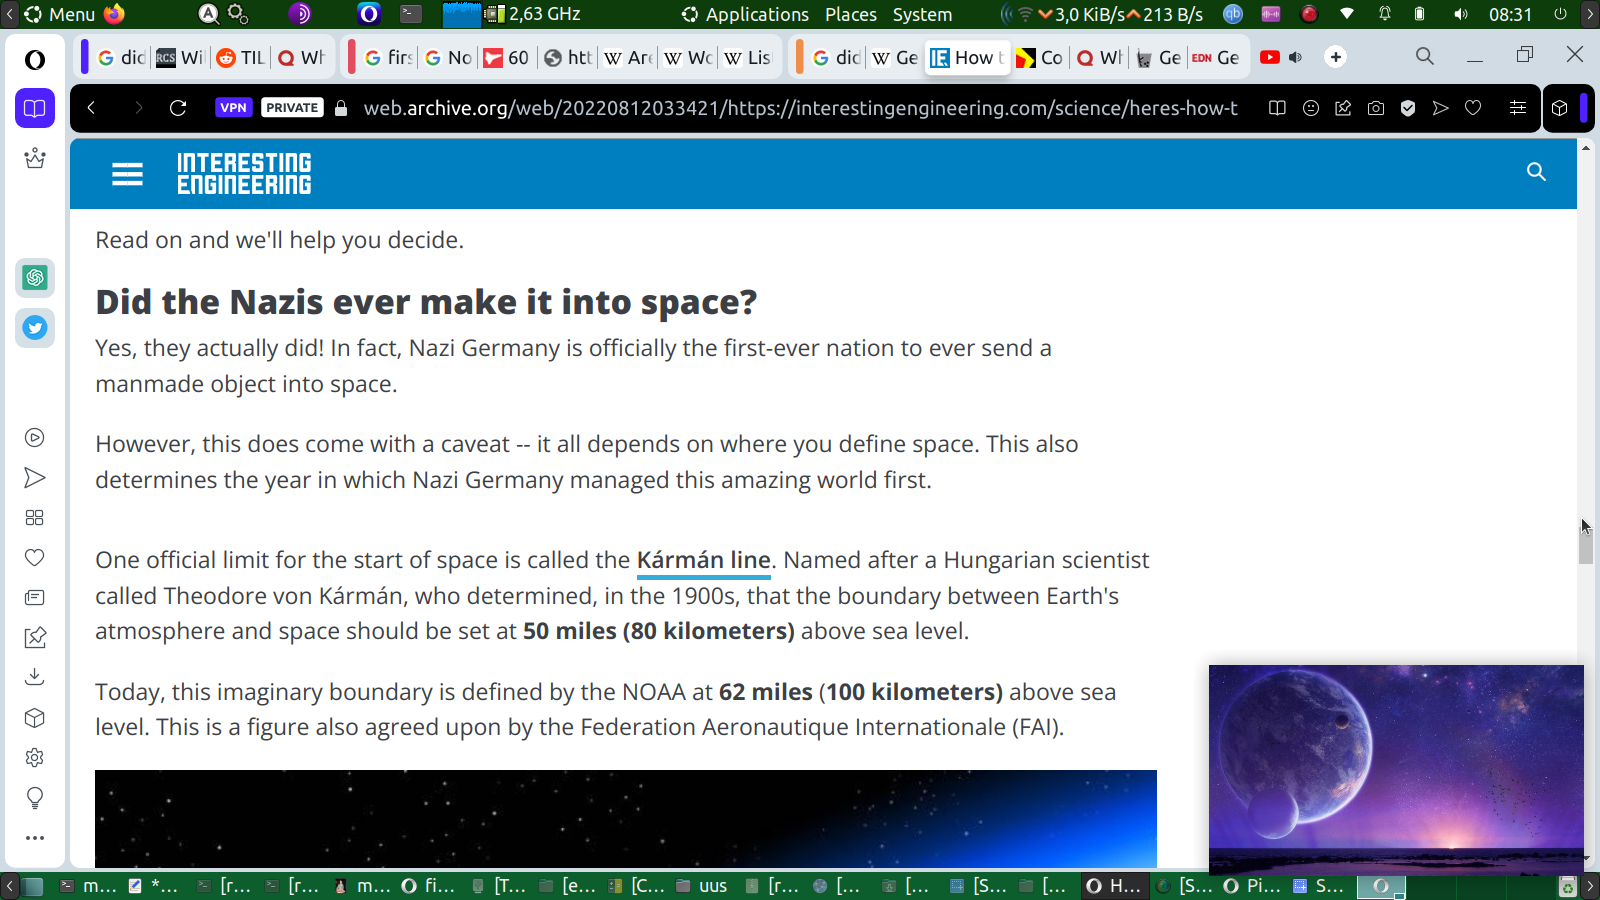Open ChatGPT in the Opera sidebar
This screenshot has height=900, width=1600.
pyautogui.click(x=35, y=278)
